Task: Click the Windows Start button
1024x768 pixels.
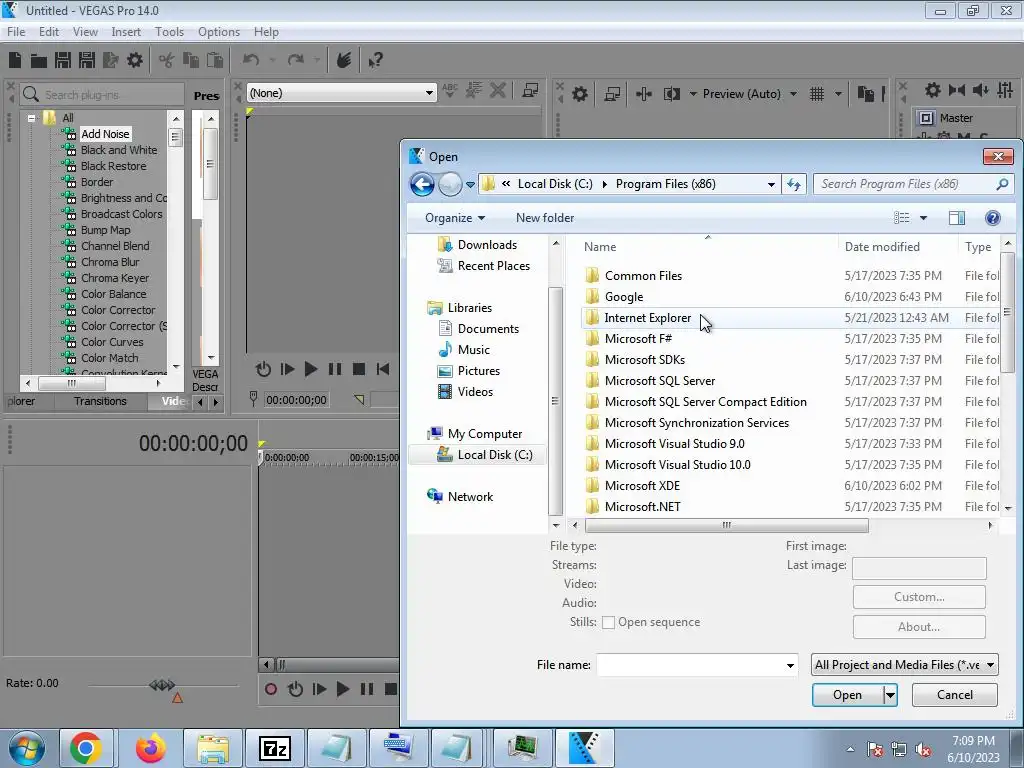Action: tap(26, 748)
